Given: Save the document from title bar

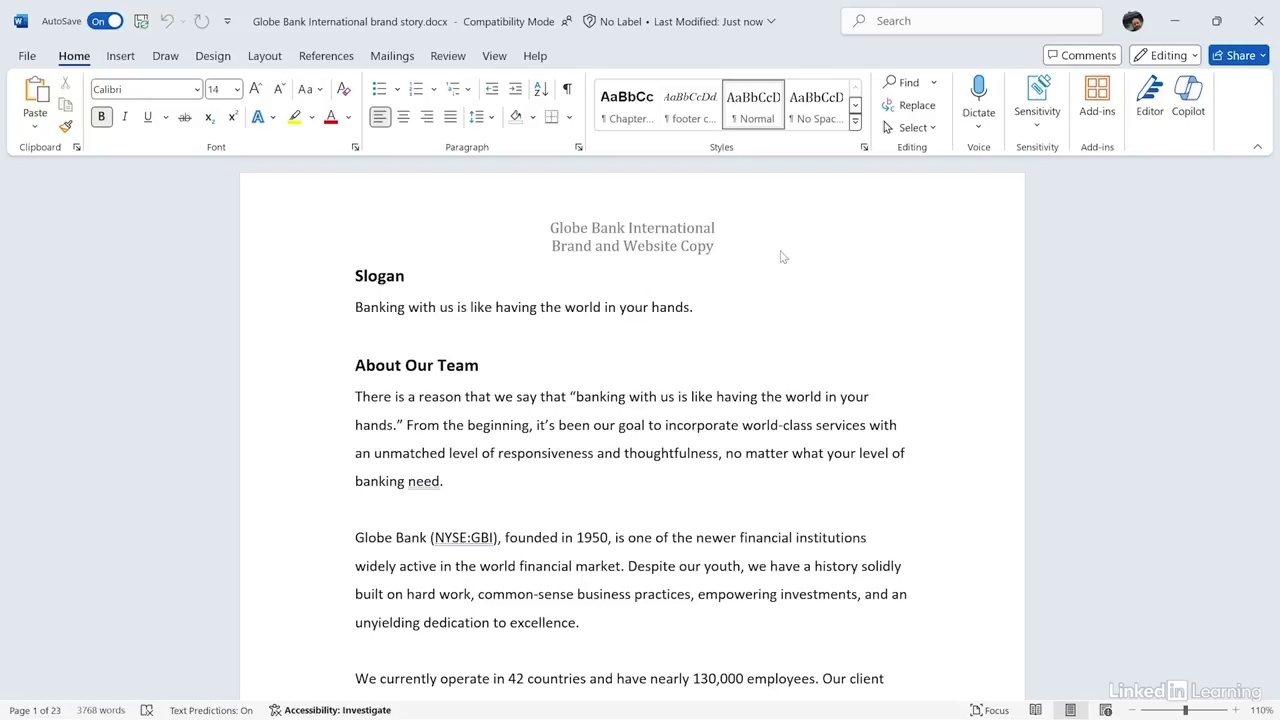Looking at the screenshot, I should pyautogui.click(x=141, y=21).
